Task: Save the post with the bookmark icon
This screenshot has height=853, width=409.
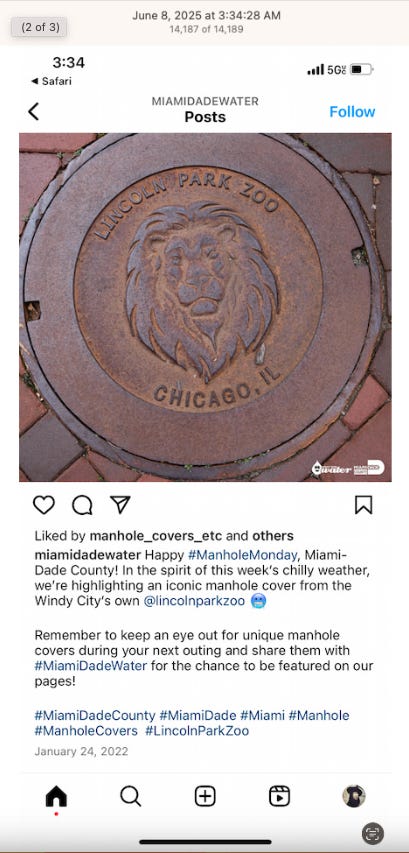Action: (x=363, y=505)
